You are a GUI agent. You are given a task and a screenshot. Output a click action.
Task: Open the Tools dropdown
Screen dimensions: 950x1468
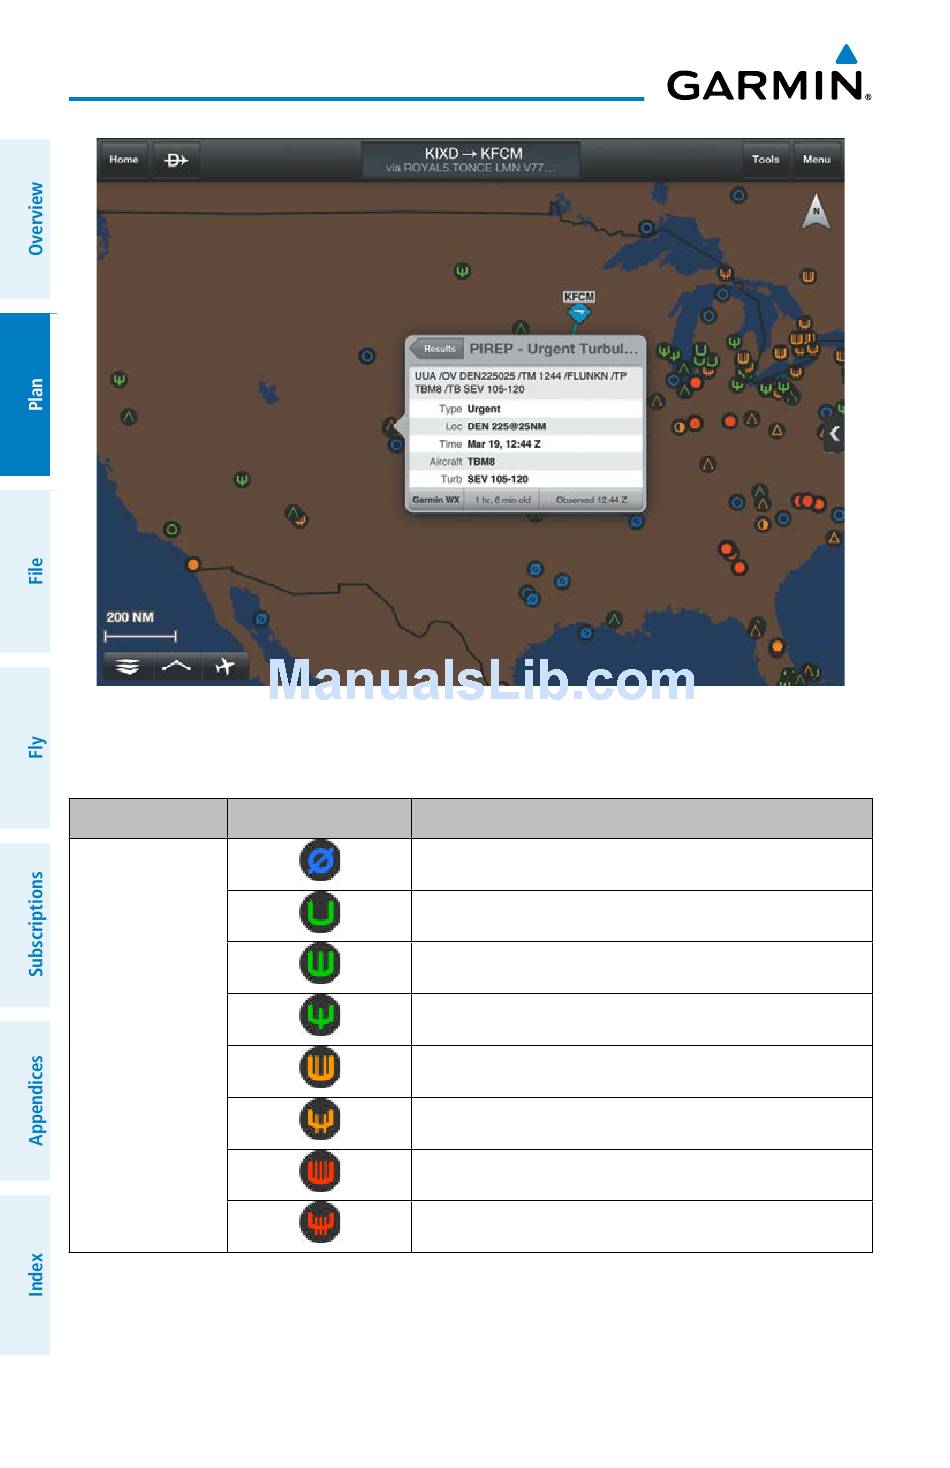(765, 160)
